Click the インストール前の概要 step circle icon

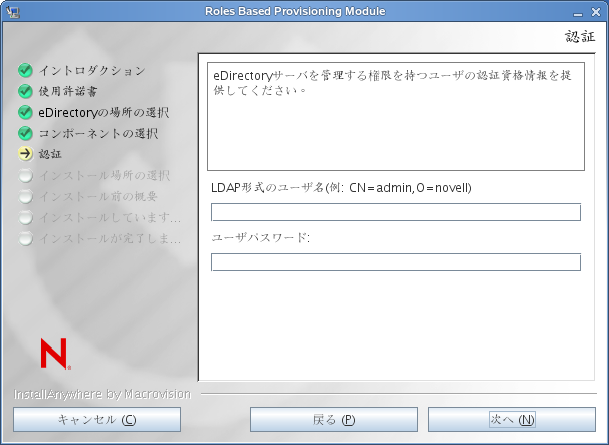[x=25, y=196]
